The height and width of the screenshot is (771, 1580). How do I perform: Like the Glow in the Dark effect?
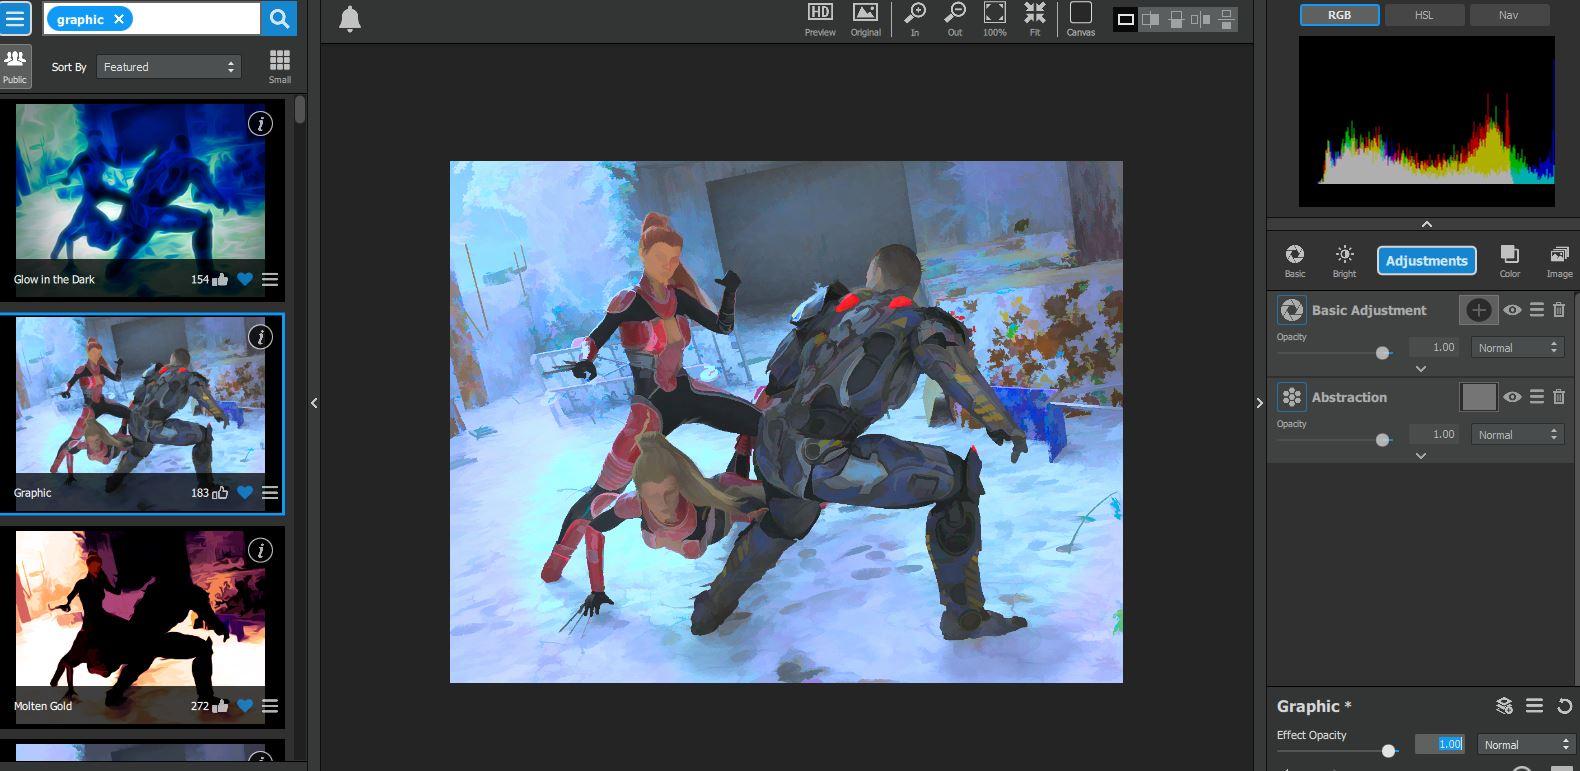click(220, 279)
